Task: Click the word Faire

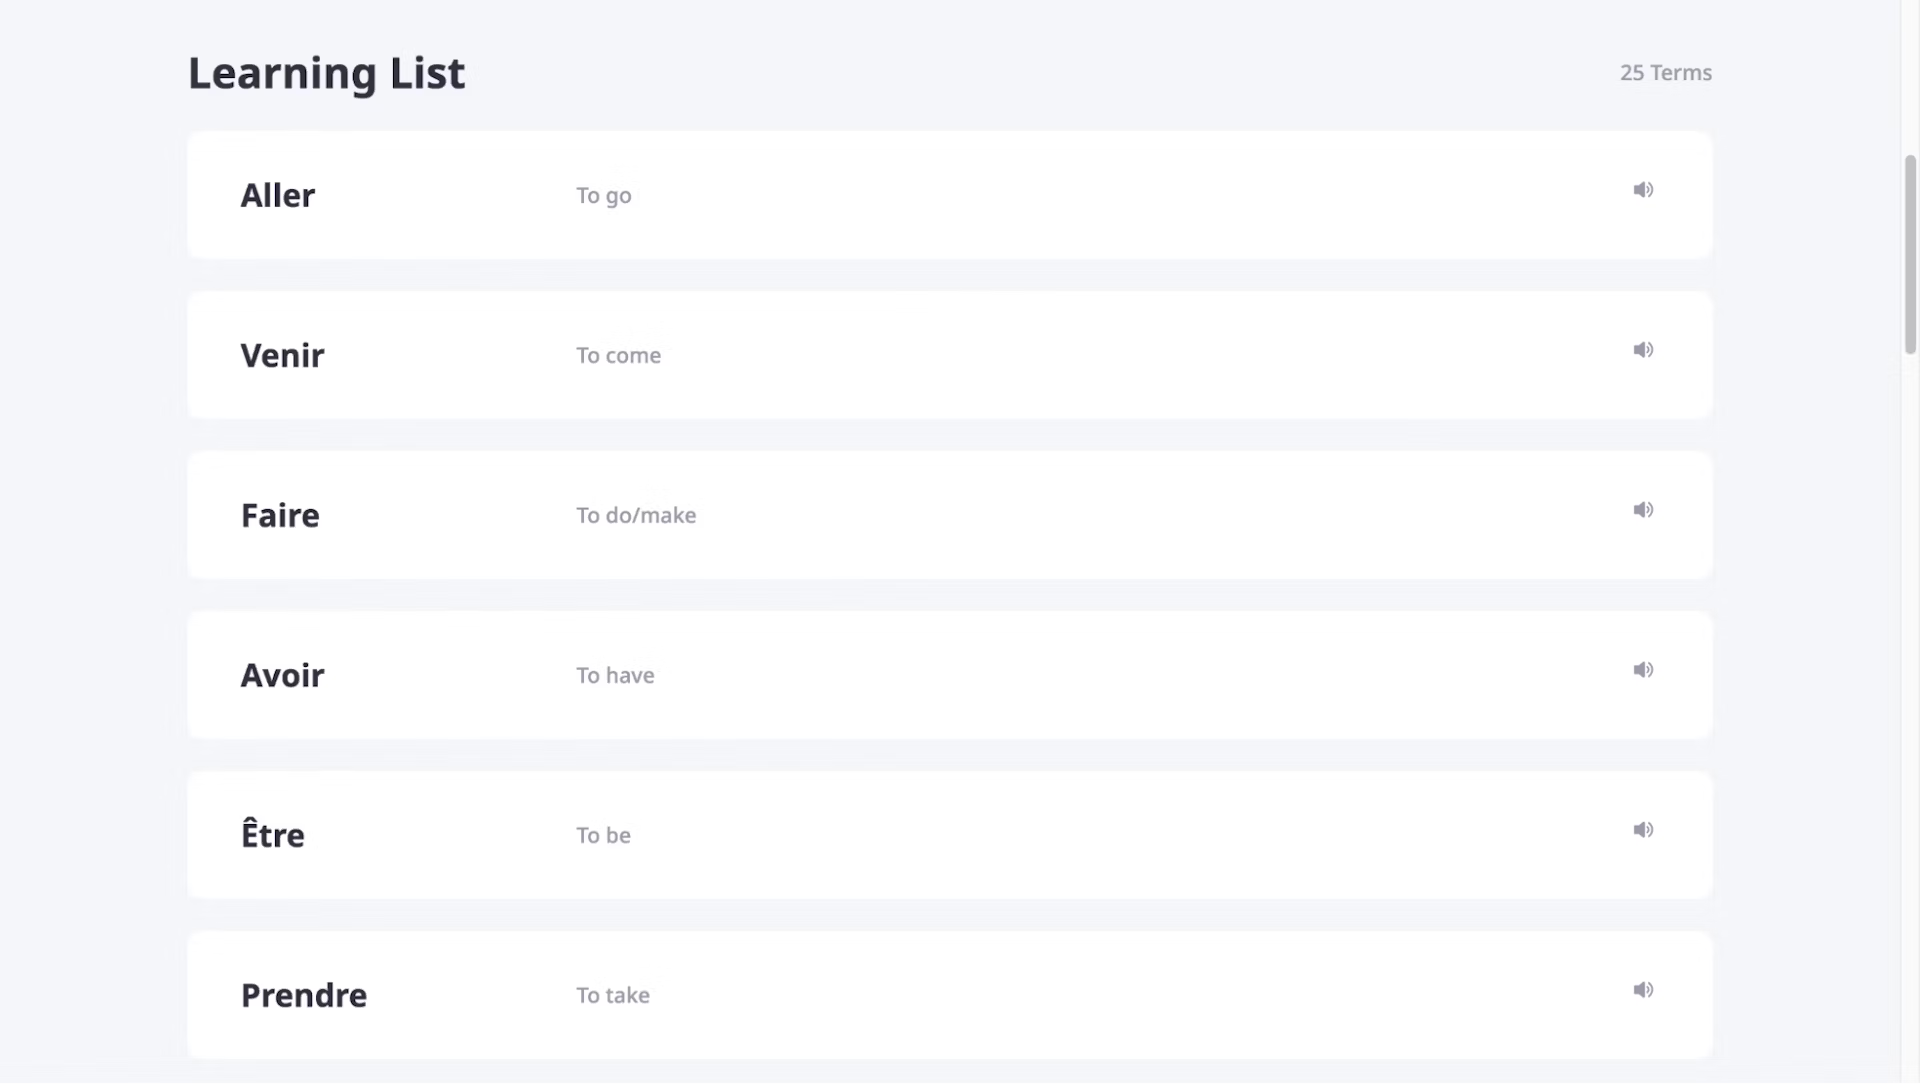Action: (x=280, y=515)
